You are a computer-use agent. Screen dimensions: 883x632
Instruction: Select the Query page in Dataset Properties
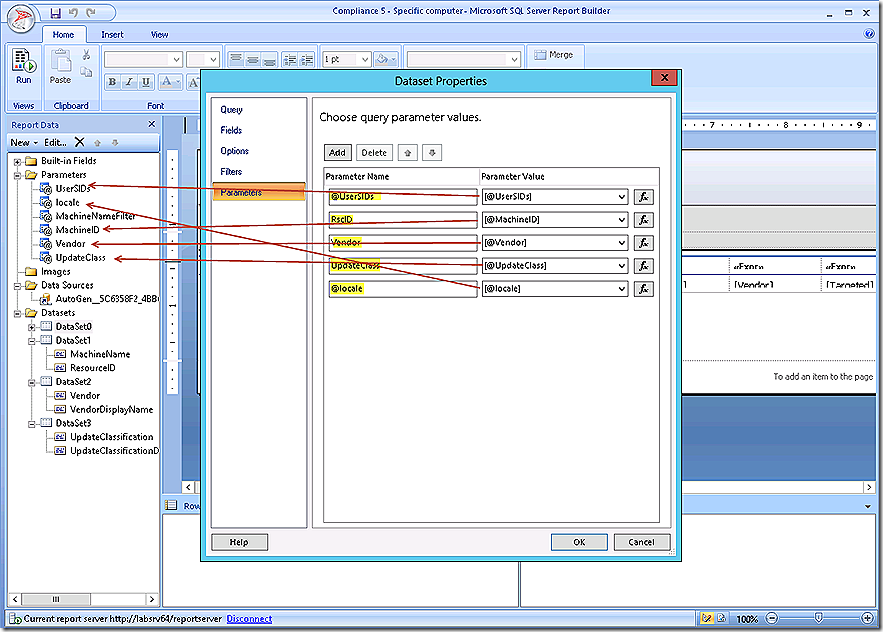[231, 109]
